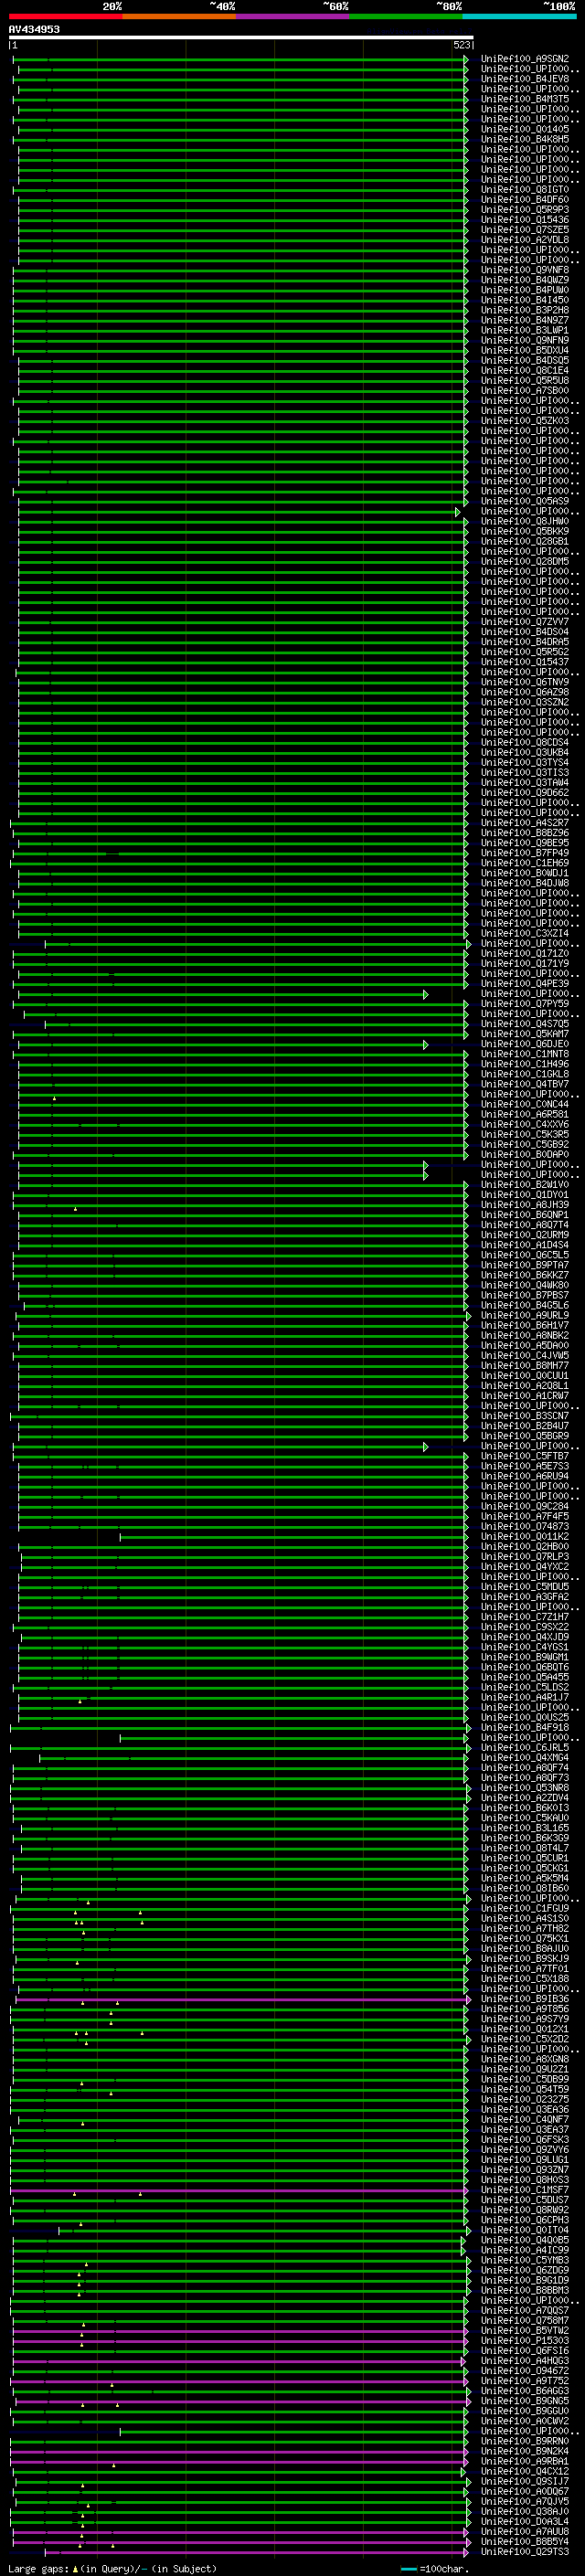Open hit UniRef100_A4HQG3
The width and height of the screenshot is (585, 2576).
tap(525, 2361)
